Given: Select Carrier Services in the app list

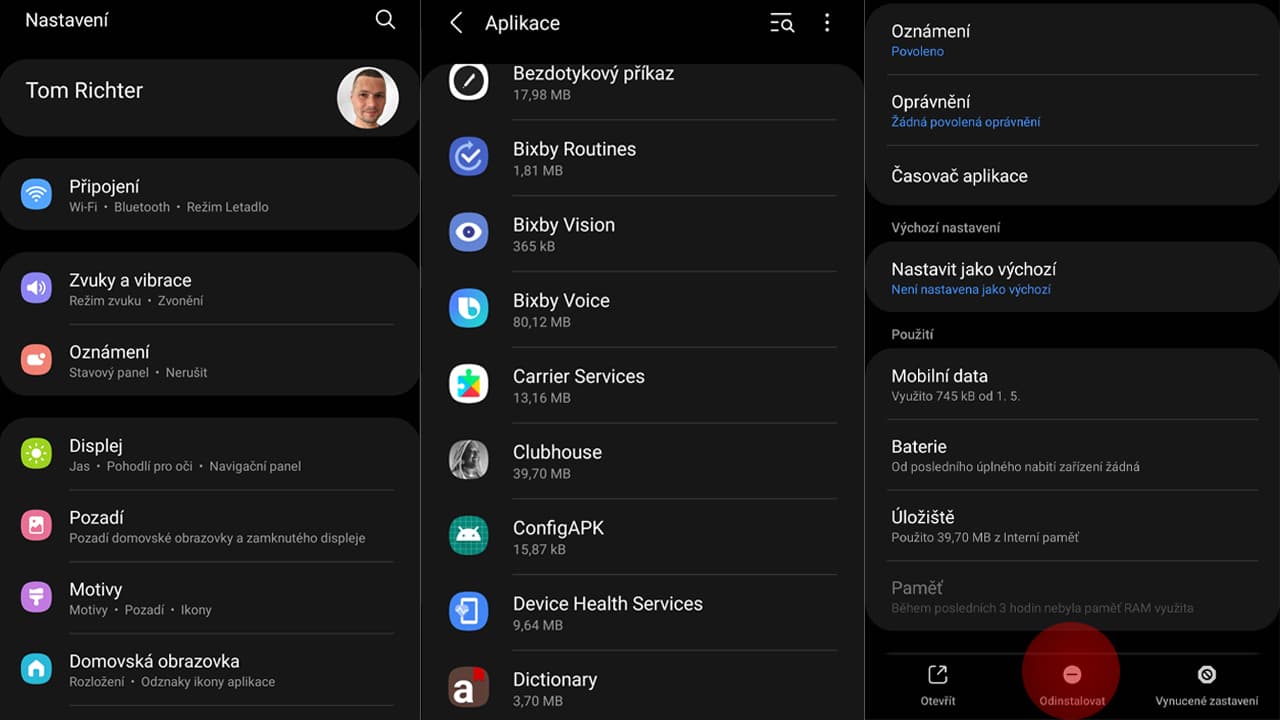Looking at the screenshot, I should pyautogui.click(x=642, y=386).
